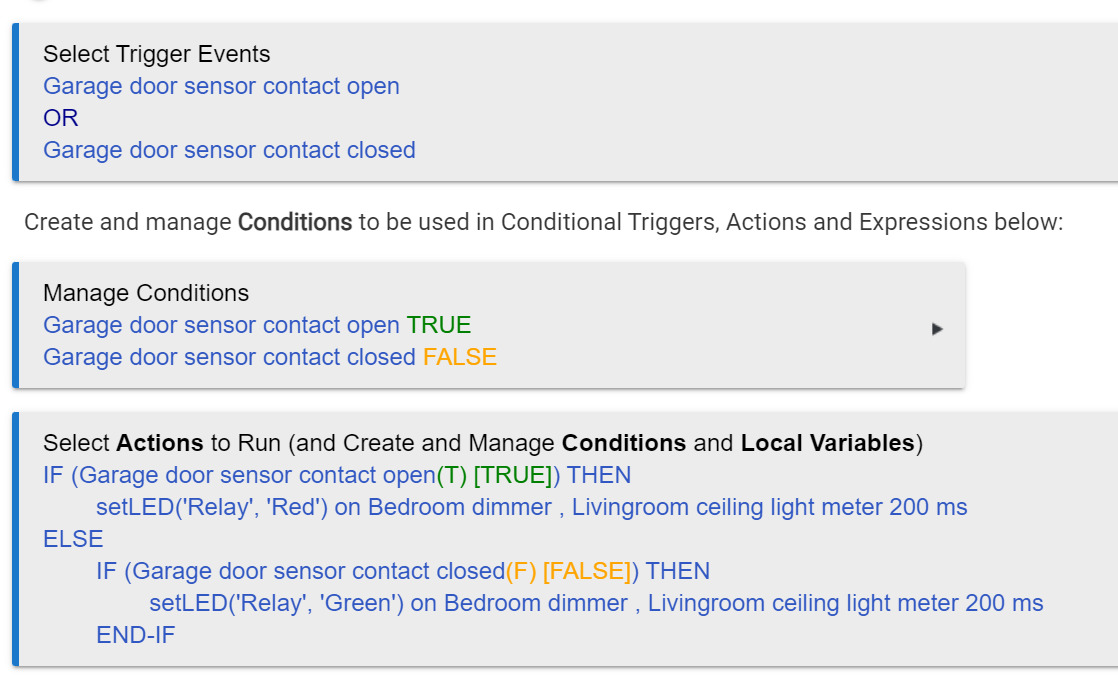Image resolution: width=1118 pixels, height=681 pixels.
Task: Click the bold Conditions word in the description
Action: 294,222
